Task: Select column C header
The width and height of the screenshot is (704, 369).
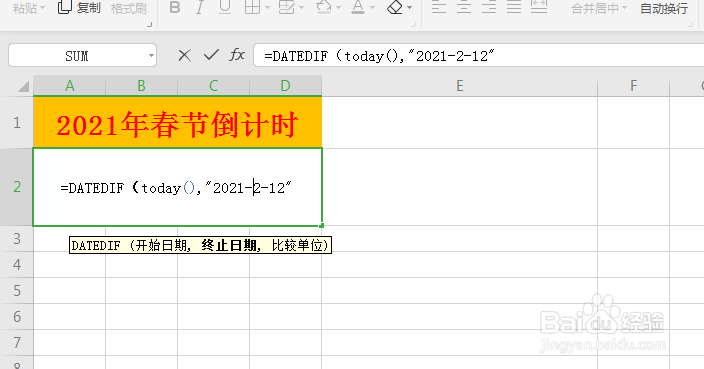Action: (213, 86)
